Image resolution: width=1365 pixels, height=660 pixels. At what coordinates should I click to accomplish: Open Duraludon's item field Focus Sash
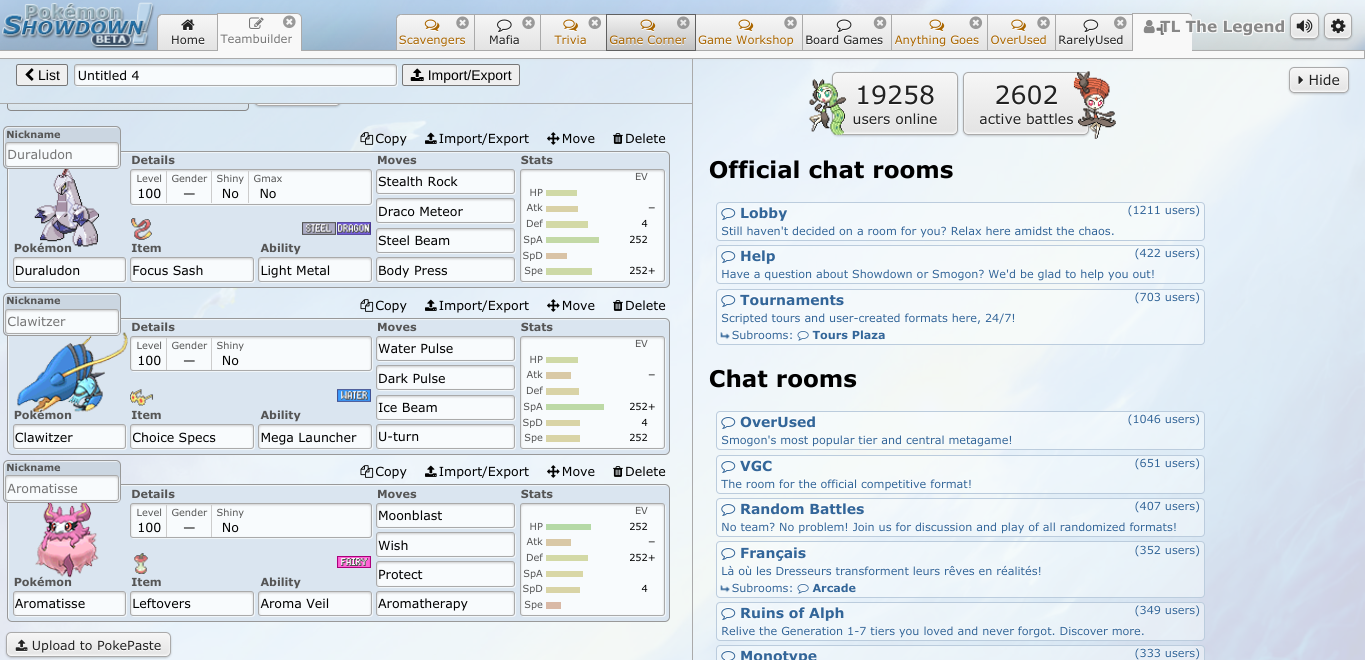[192, 270]
